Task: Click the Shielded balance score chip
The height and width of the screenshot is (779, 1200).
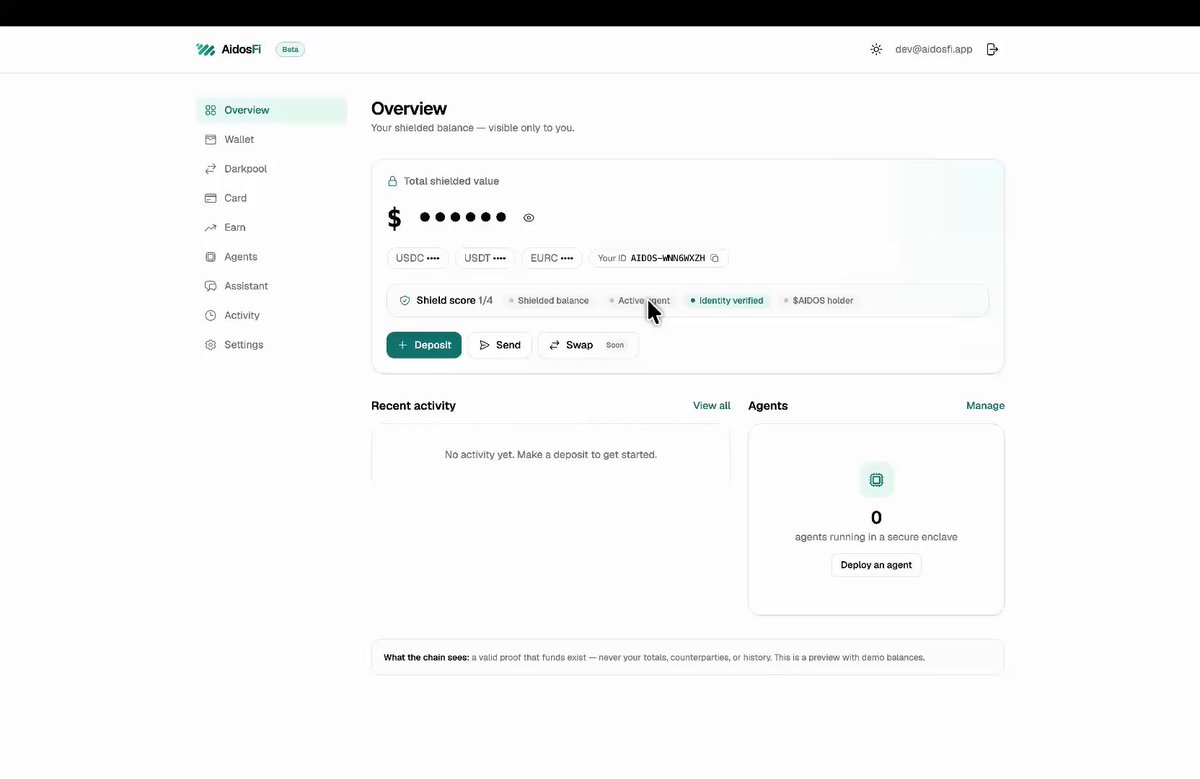Action: (548, 300)
